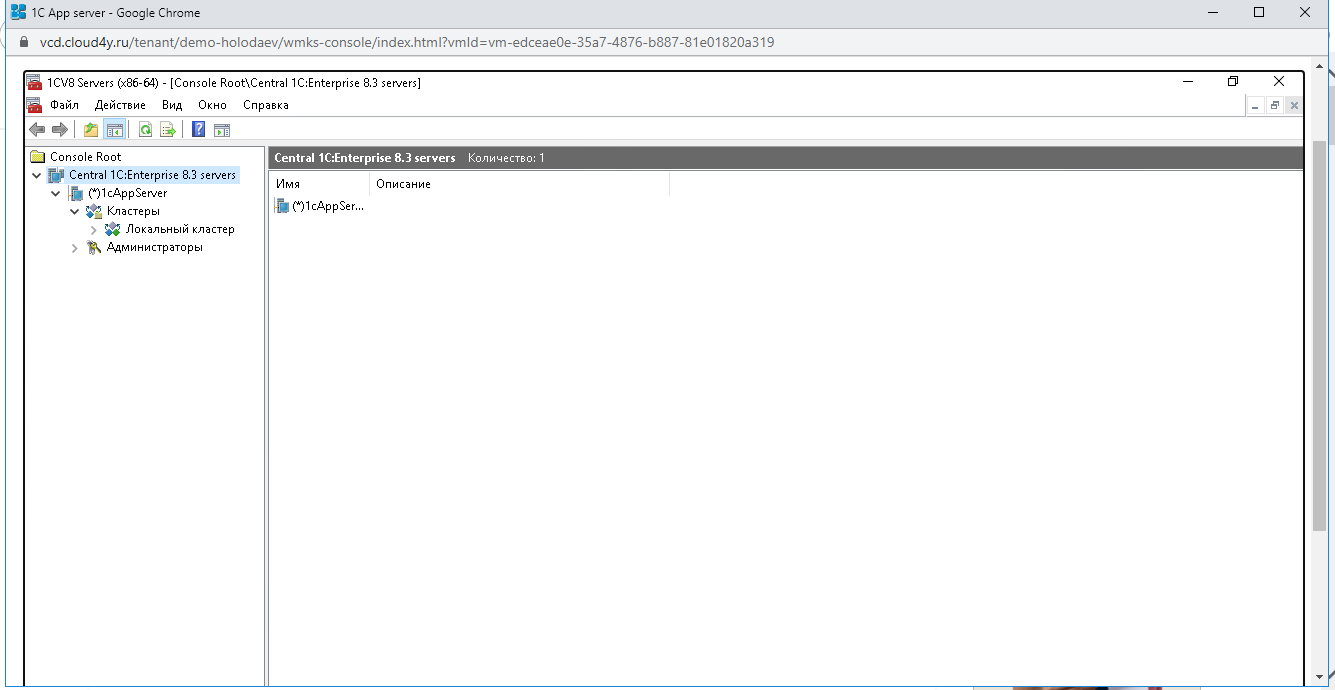Minimize the inner console child window
Screen dimensions: 1335x690
click(1256, 105)
